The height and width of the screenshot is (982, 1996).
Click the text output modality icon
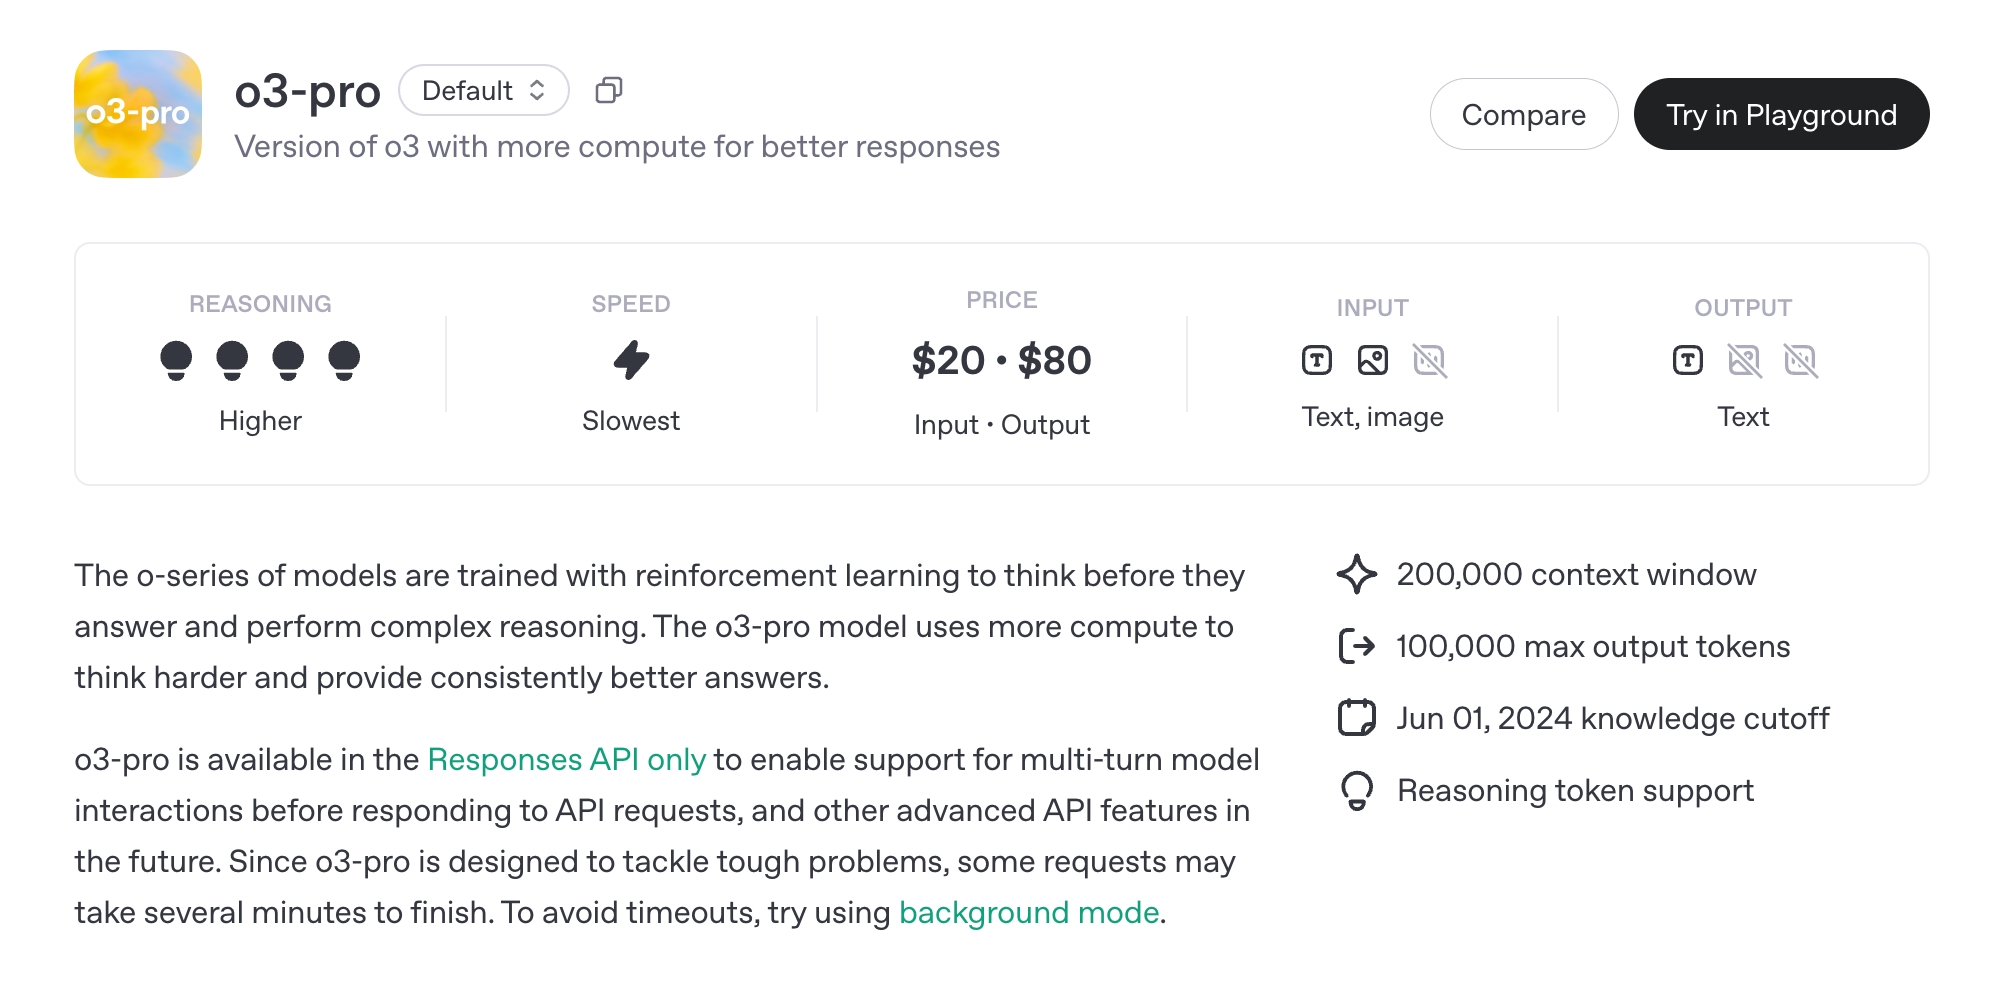pos(1688,360)
